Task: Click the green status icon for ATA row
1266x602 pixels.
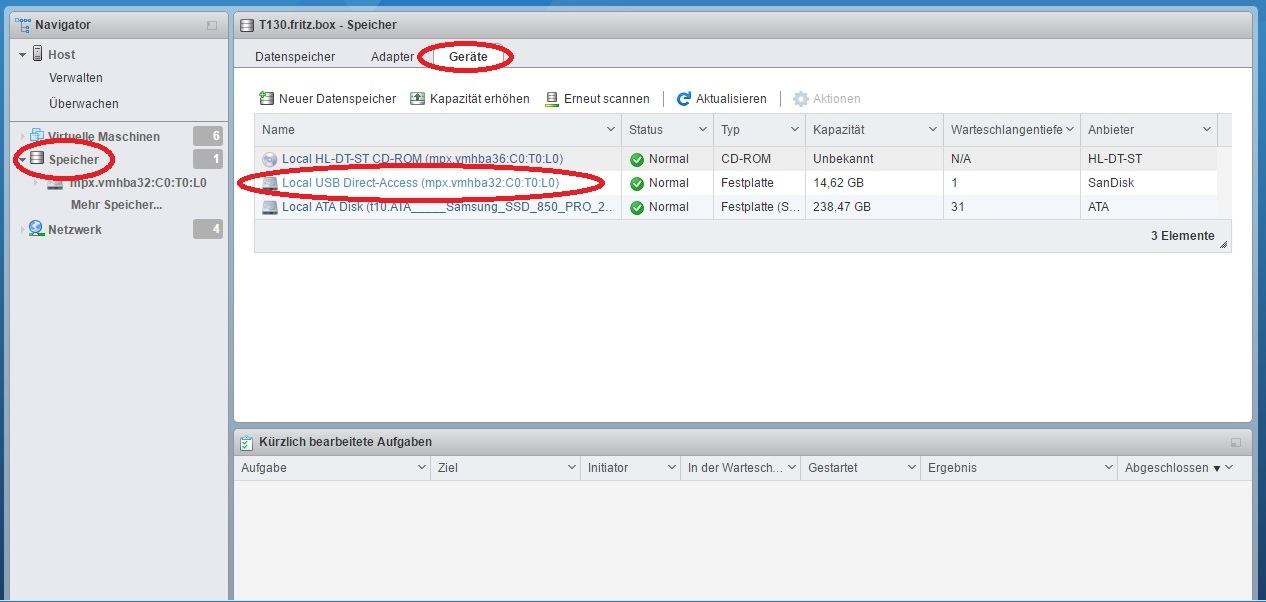Action: 637,207
